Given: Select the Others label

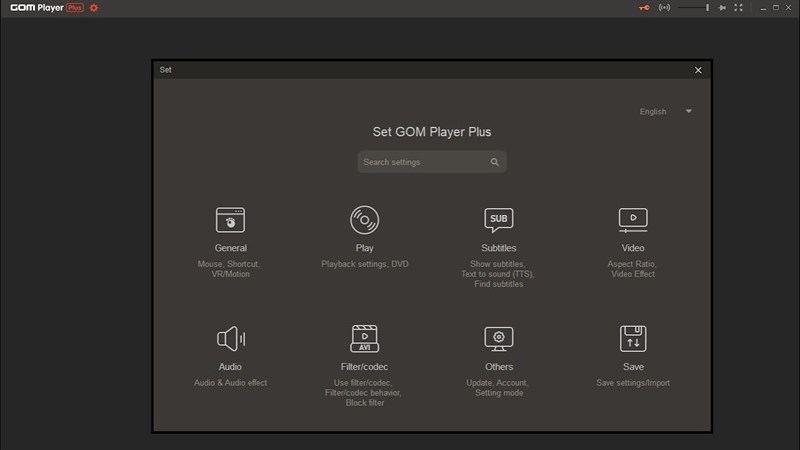Looking at the screenshot, I should click(499, 367).
